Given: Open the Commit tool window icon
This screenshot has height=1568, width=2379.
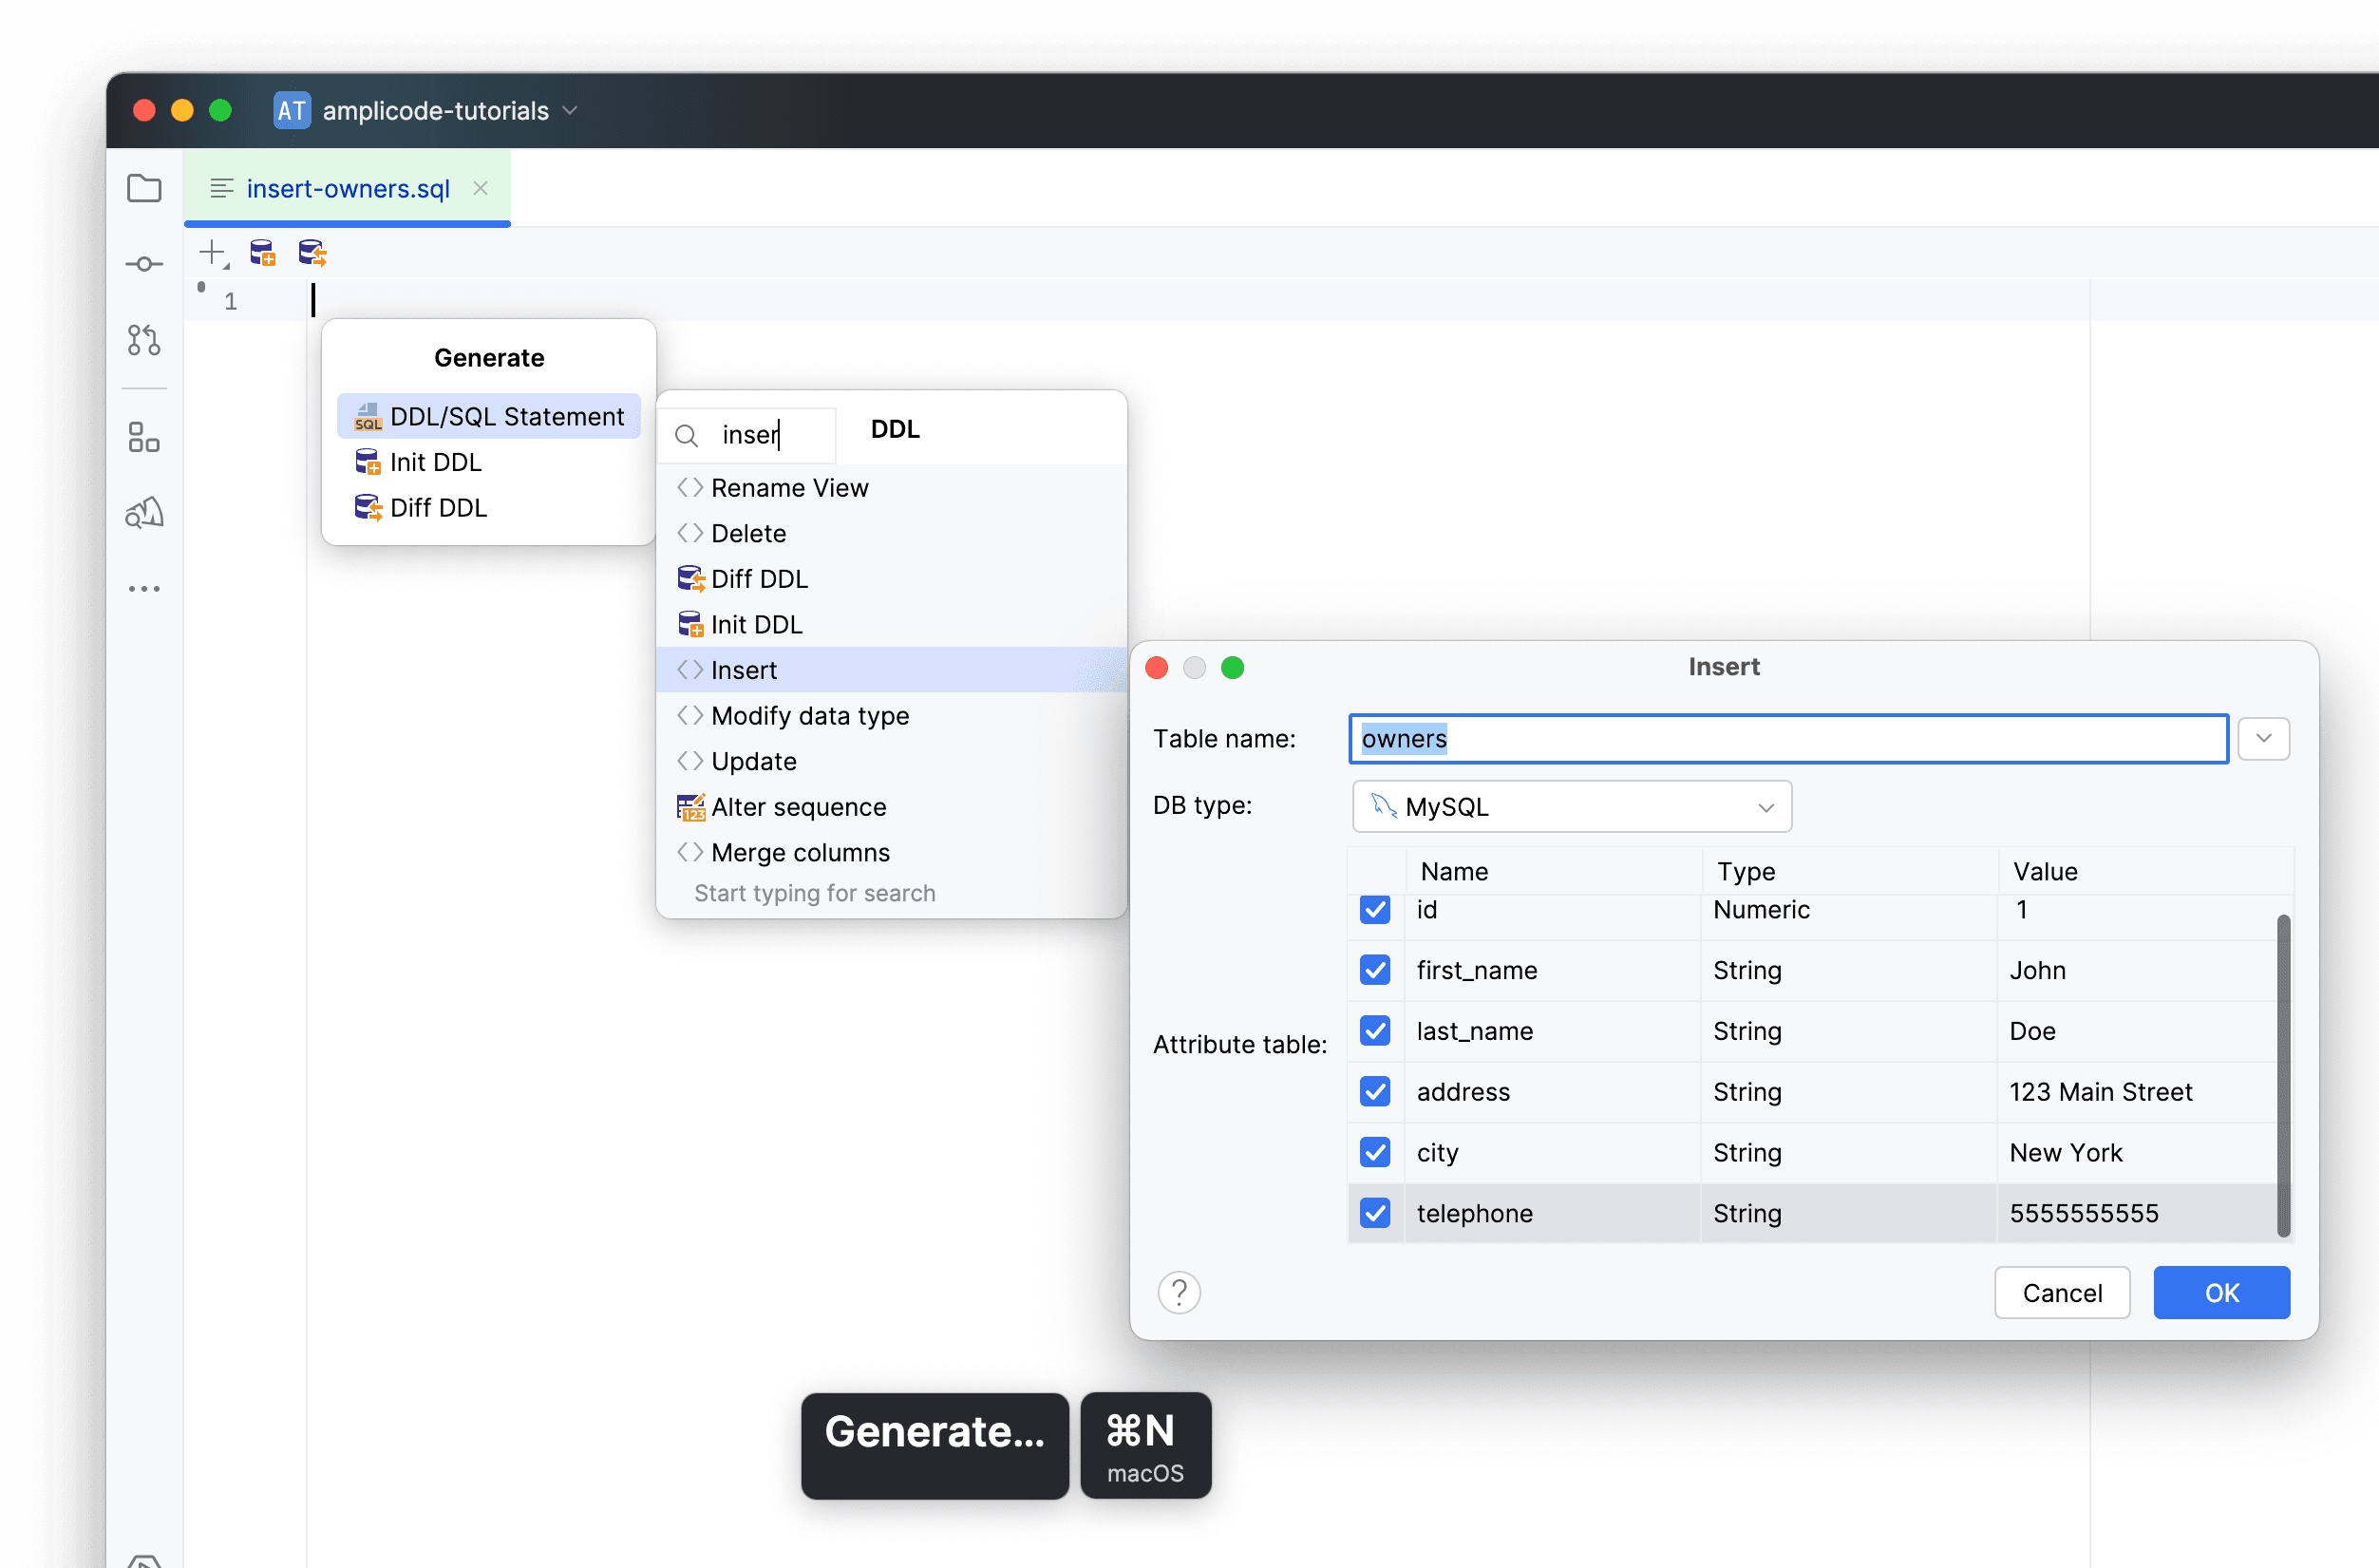Looking at the screenshot, I should (144, 264).
